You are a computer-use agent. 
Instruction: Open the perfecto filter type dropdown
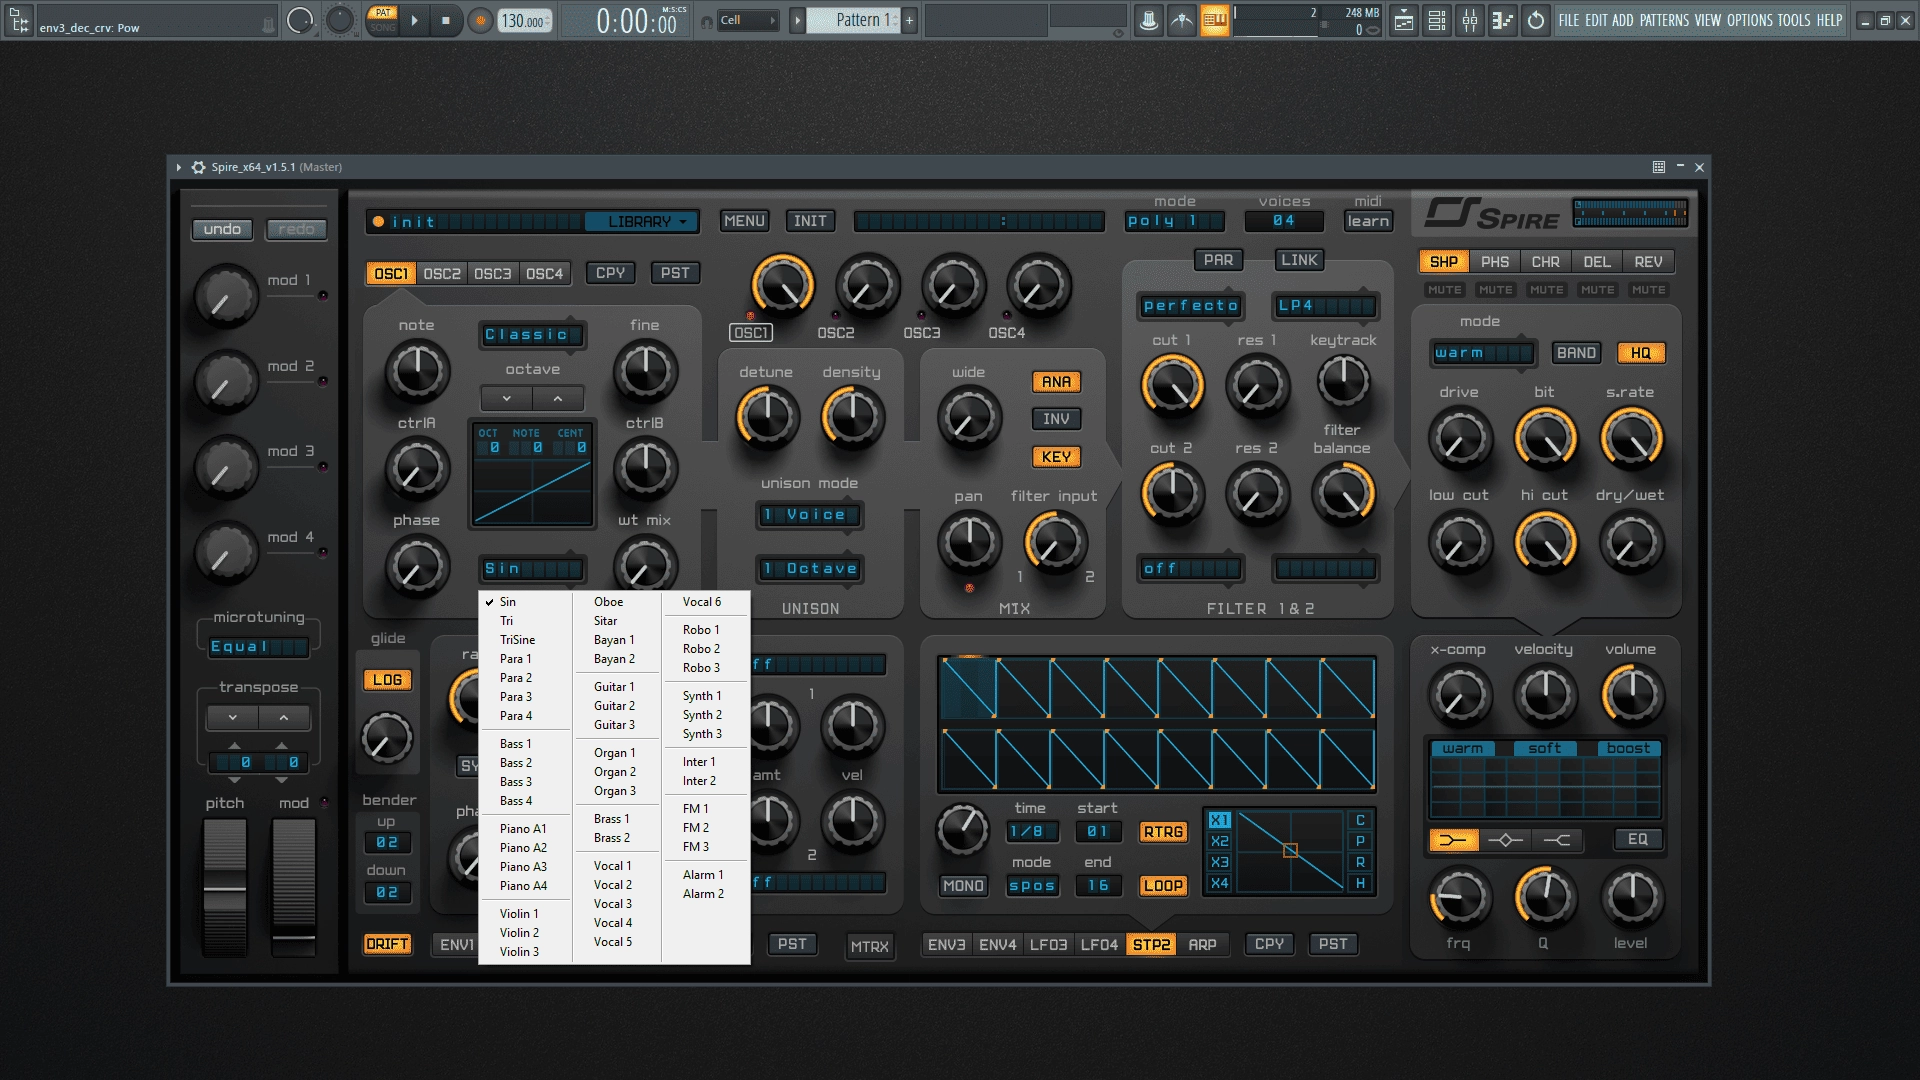pyautogui.click(x=1191, y=306)
